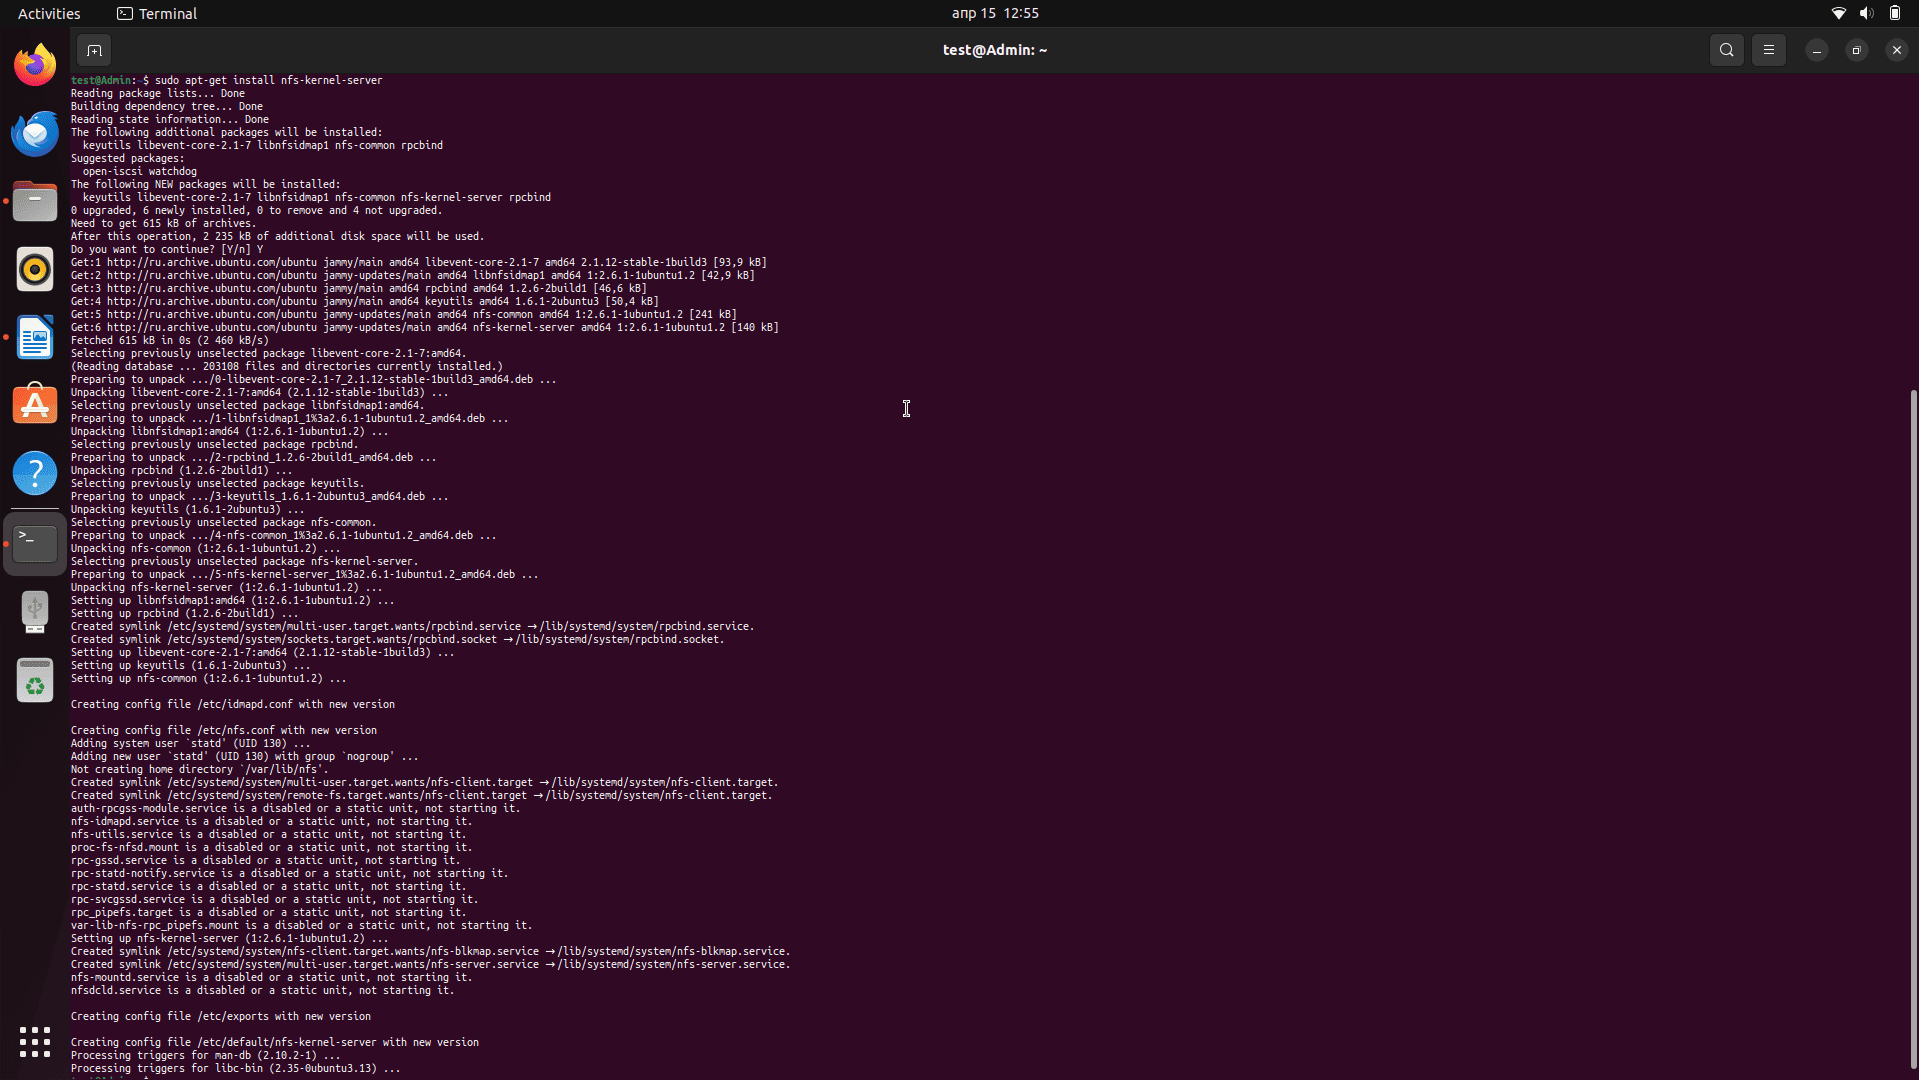The width and height of the screenshot is (1919, 1080).
Task: Open the Trash from dock
Action: (x=35, y=681)
